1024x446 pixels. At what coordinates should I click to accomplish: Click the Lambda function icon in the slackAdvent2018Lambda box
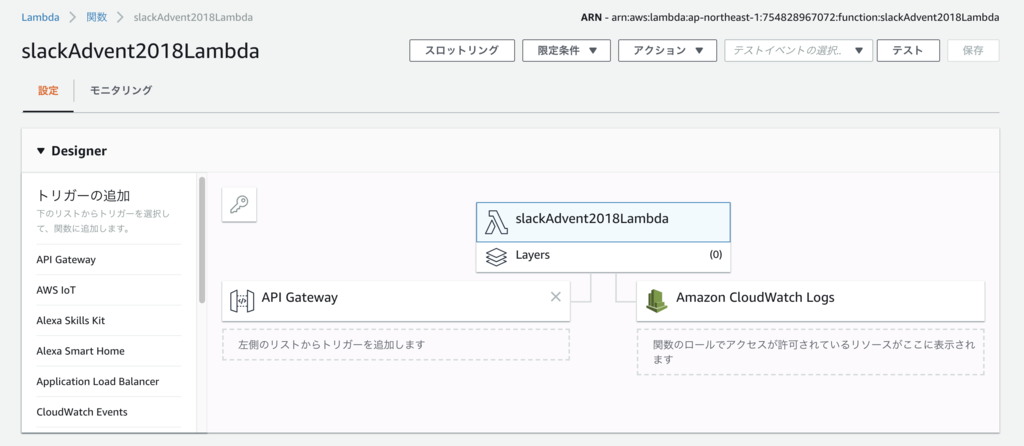point(498,223)
